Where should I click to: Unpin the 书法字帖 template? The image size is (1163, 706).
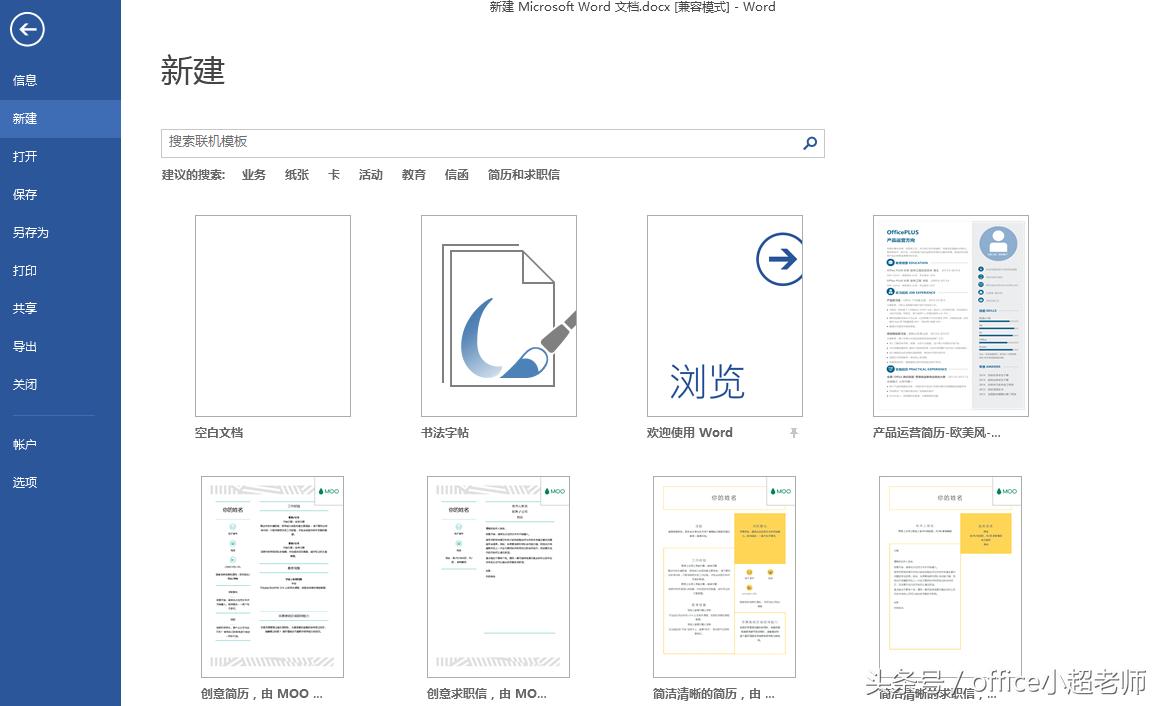click(571, 432)
